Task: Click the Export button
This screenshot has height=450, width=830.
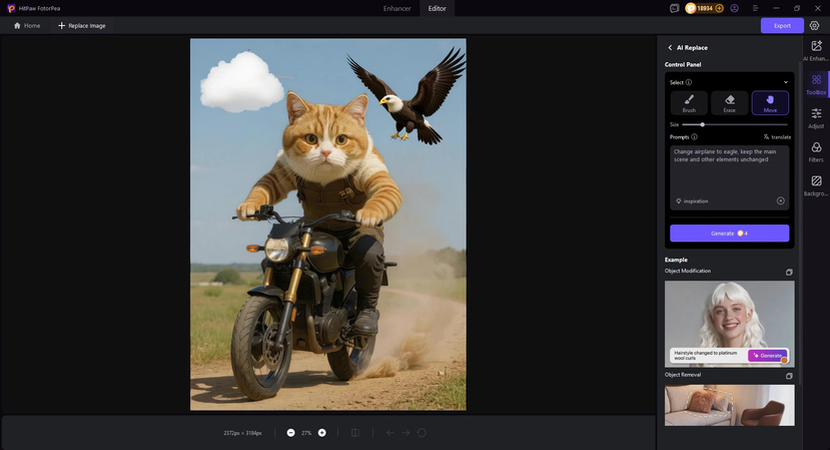Action: [782, 25]
